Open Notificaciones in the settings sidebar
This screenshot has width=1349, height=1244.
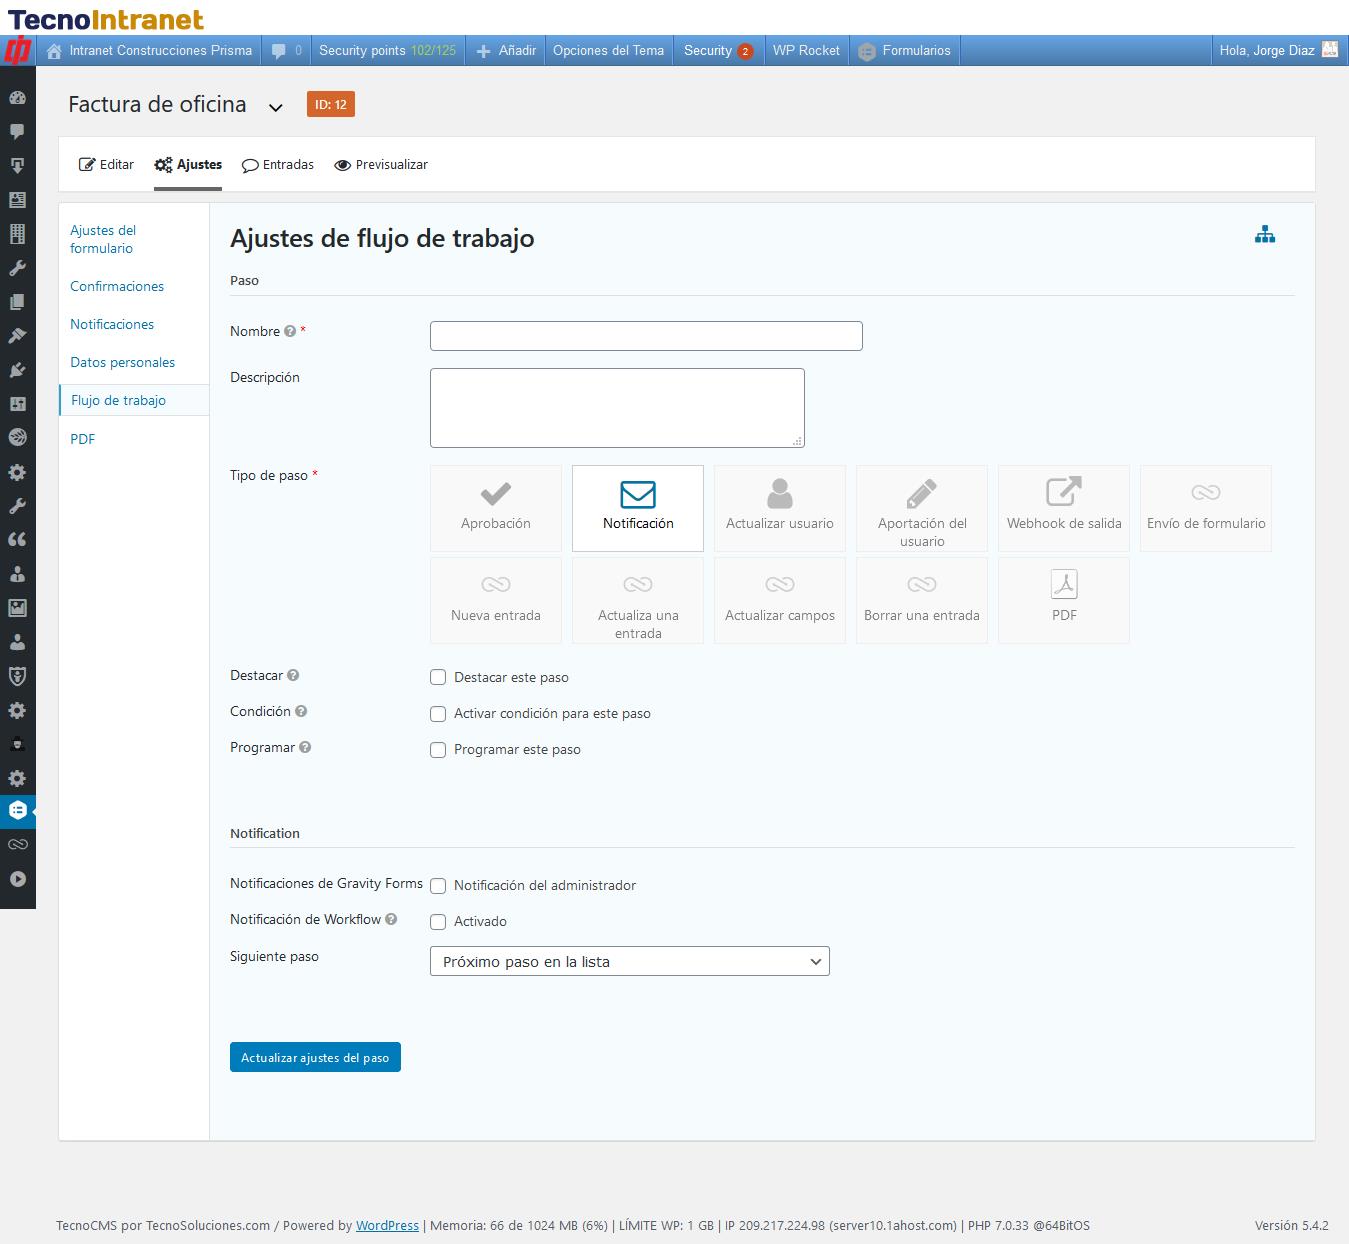112,324
